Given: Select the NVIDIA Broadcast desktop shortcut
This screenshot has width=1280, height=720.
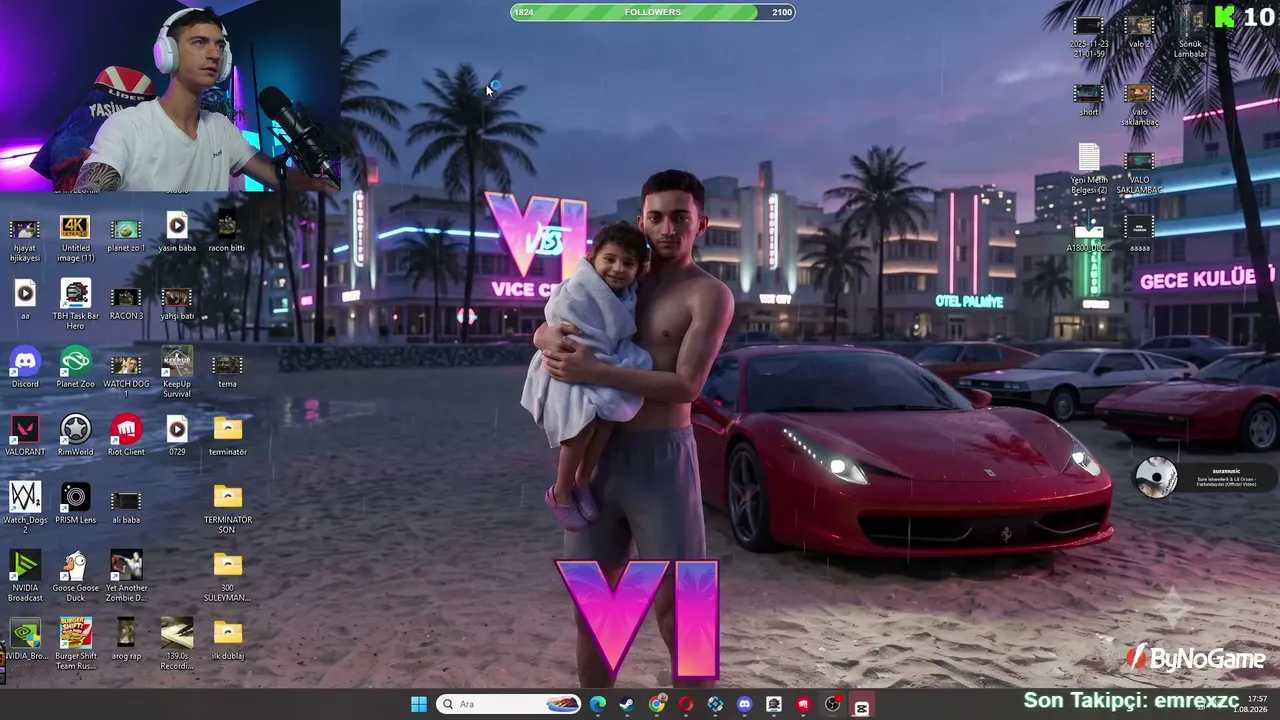Looking at the screenshot, I should click(25, 576).
